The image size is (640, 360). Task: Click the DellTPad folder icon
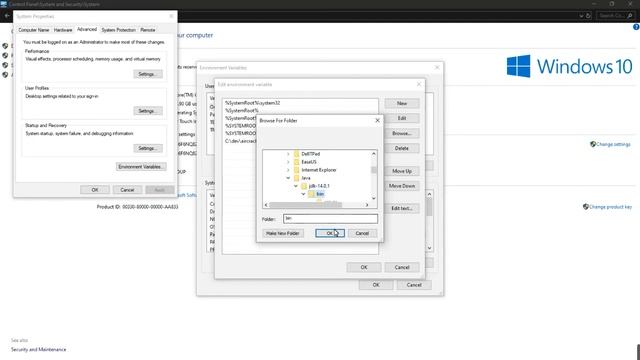point(297,154)
